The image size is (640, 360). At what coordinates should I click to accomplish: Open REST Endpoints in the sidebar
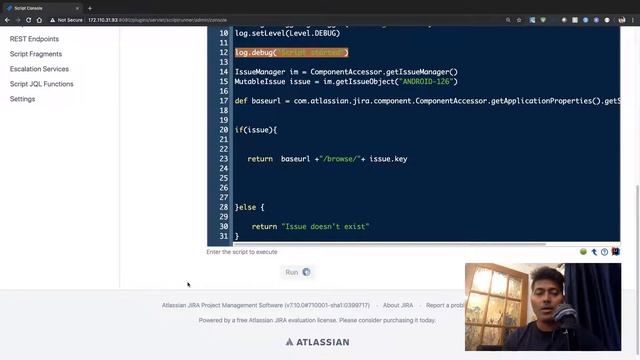click(34, 39)
